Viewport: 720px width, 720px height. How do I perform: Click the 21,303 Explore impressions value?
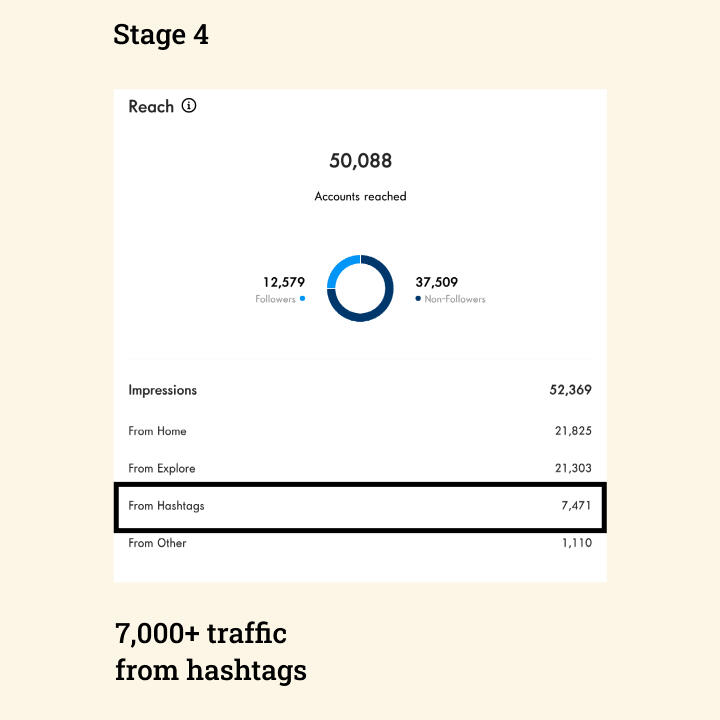pos(571,468)
